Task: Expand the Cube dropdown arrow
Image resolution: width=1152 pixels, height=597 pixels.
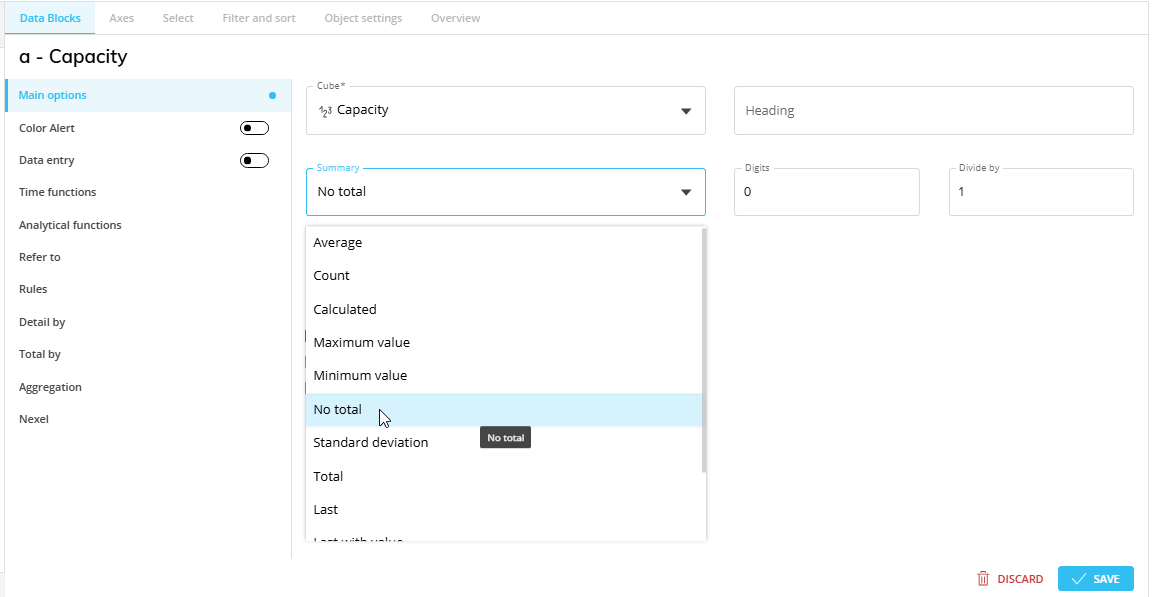Action: (686, 111)
